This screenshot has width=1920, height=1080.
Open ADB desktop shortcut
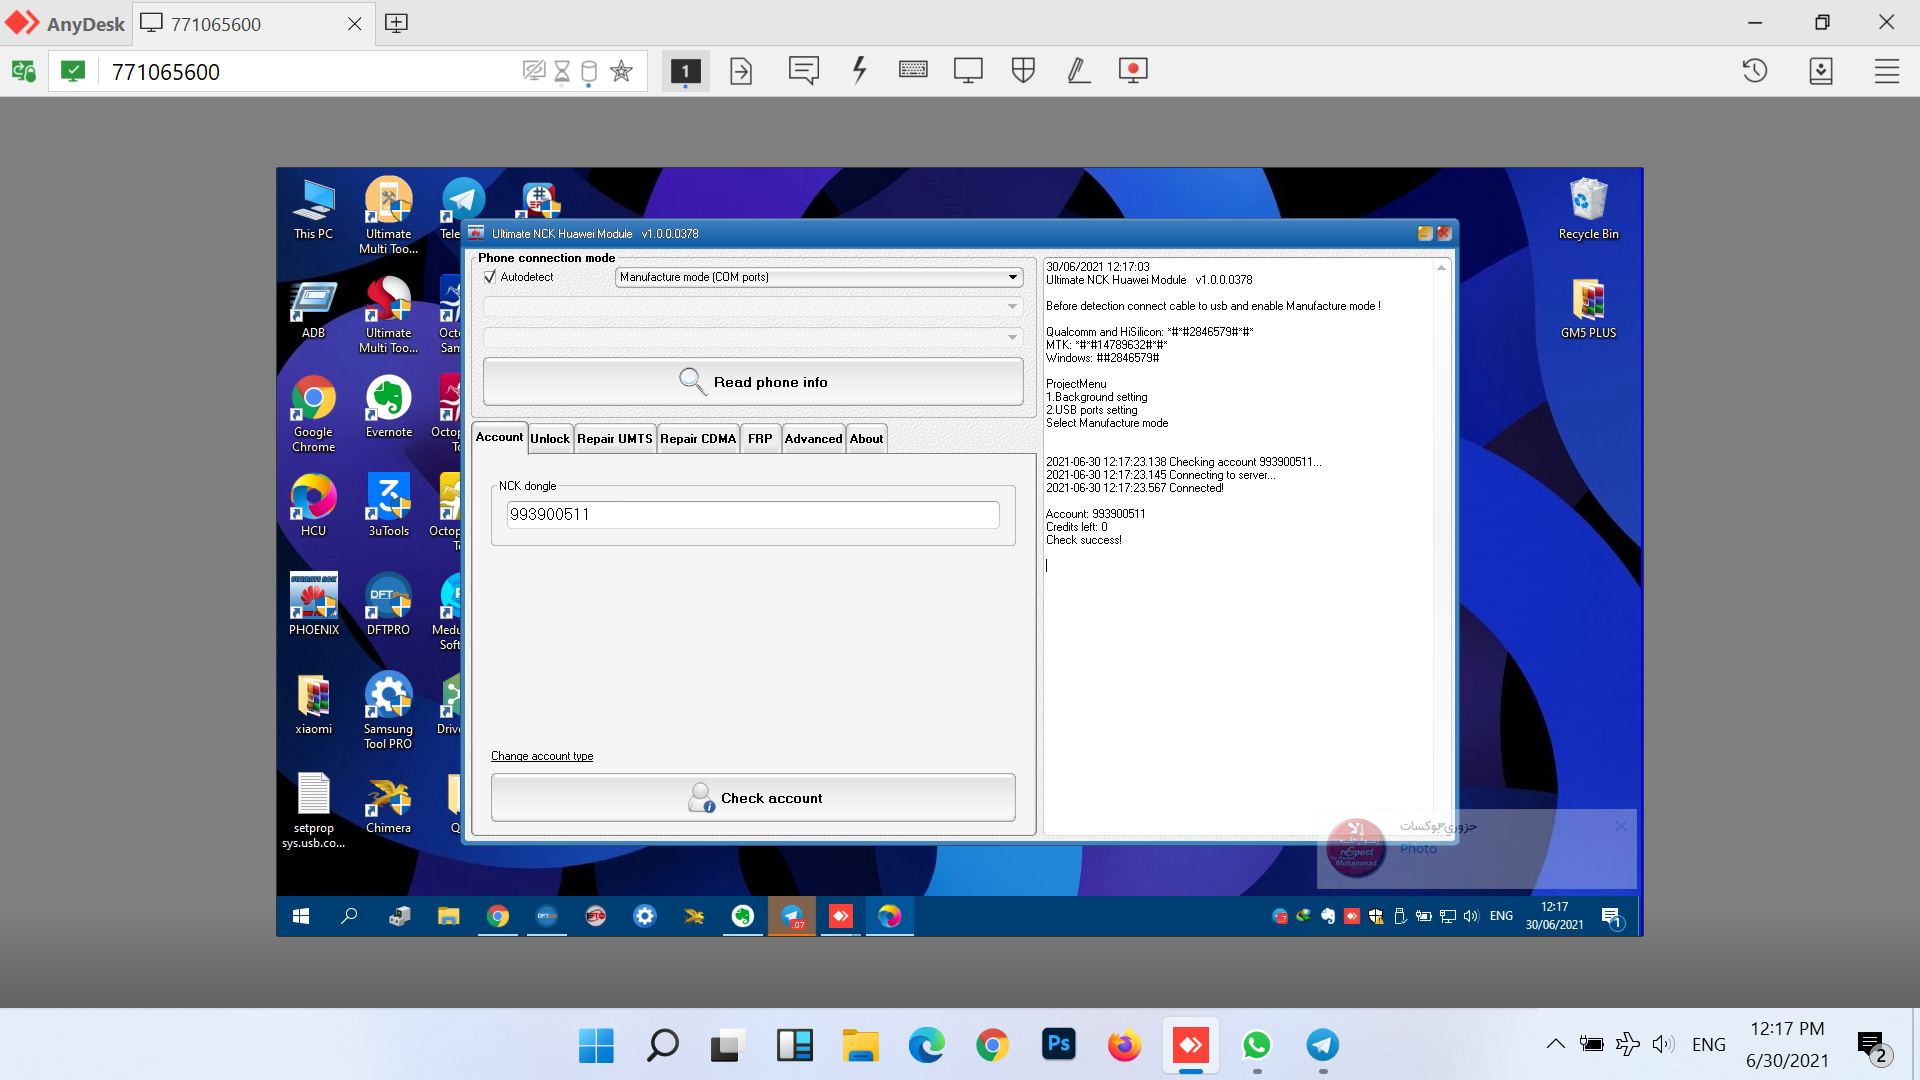pyautogui.click(x=313, y=308)
